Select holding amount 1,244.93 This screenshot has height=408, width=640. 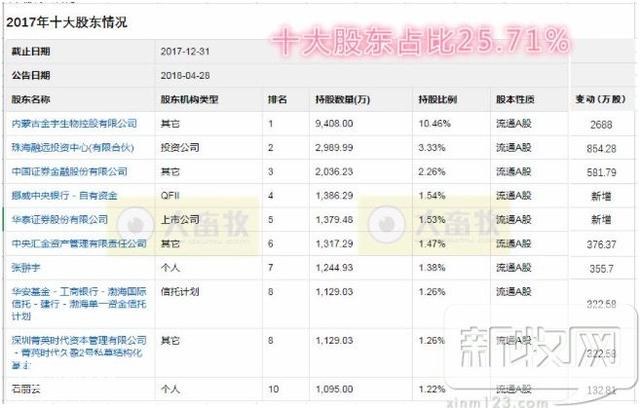pos(334,268)
